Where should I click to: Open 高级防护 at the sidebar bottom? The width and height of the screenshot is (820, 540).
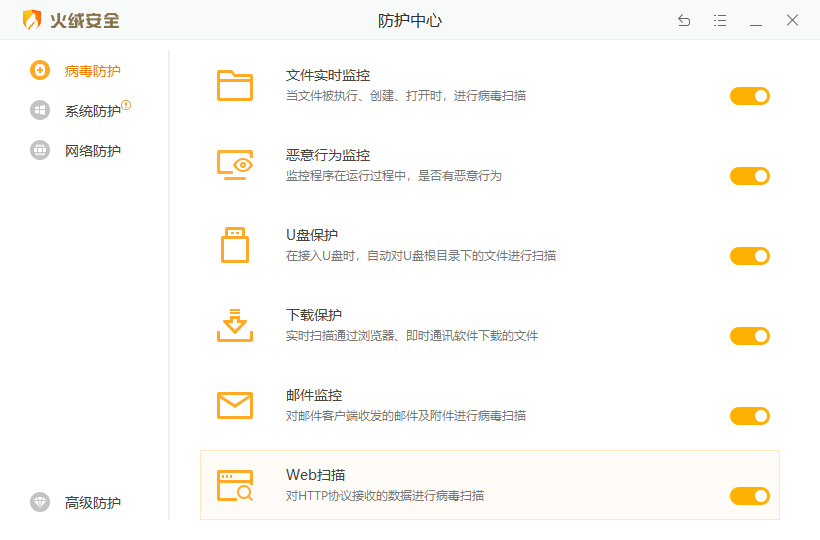[x=92, y=503]
